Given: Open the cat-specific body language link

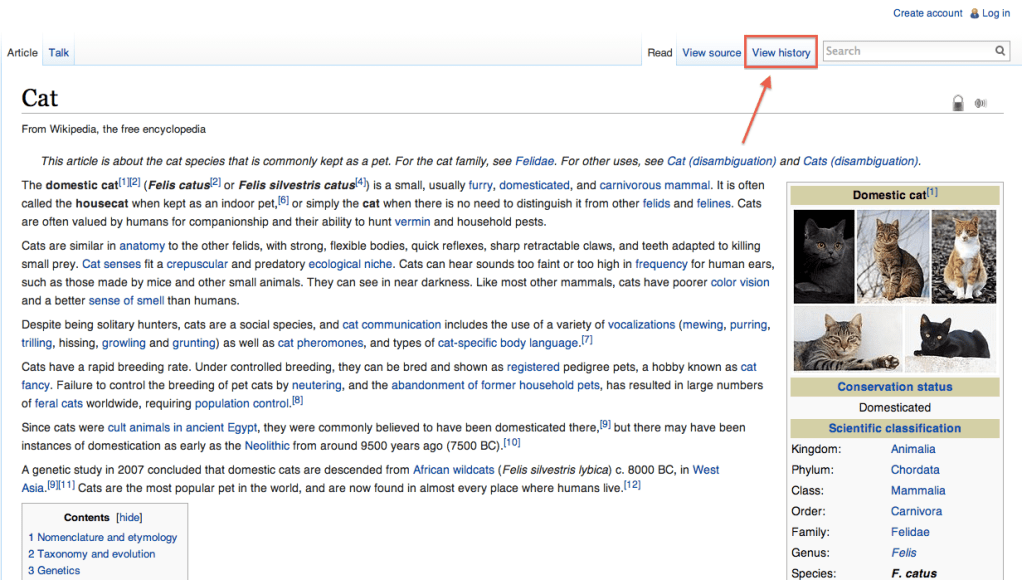Looking at the screenshot, I should tap(508, 343).
